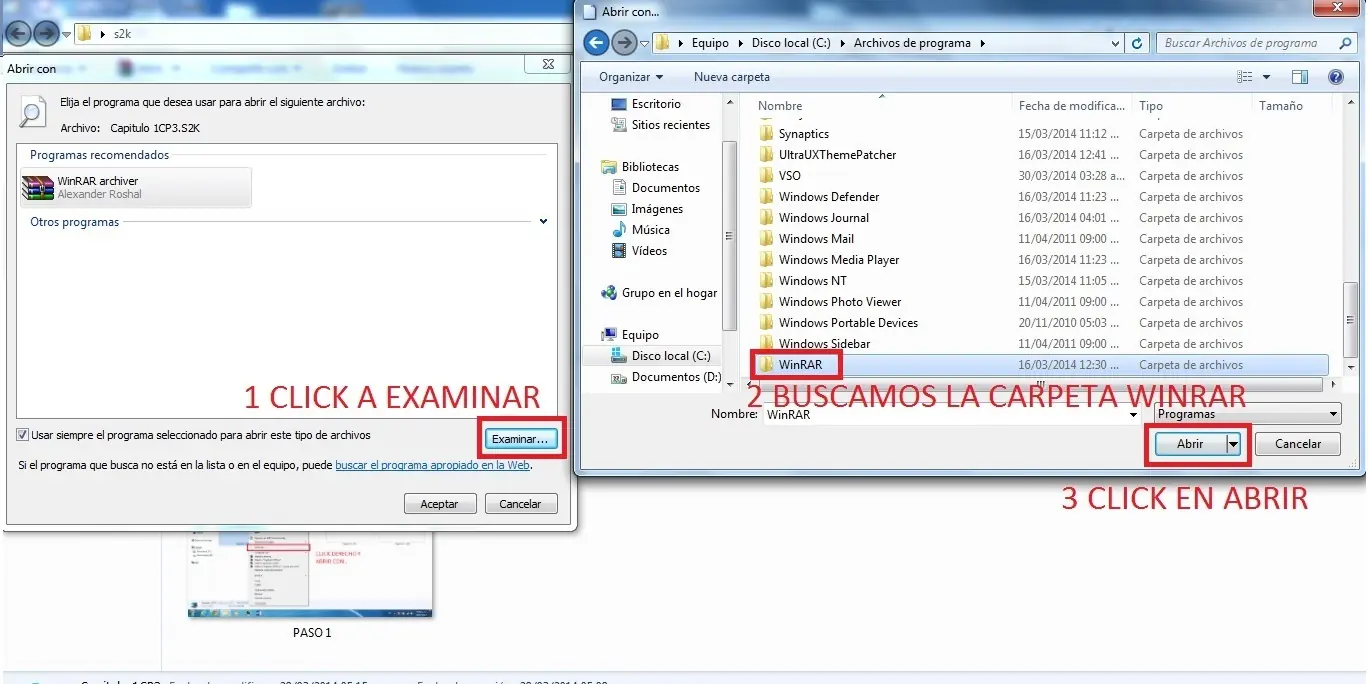The image size is (1368, 684).
Task: Click Nueva carpeta in toolbar
Action: [x=732, y=77]
